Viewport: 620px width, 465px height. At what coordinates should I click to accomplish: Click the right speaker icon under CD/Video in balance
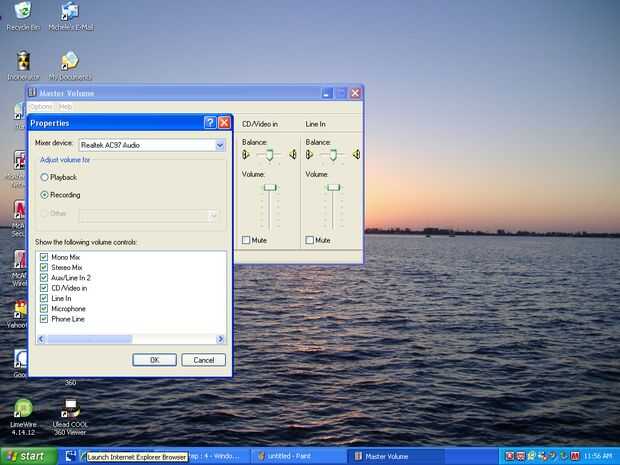coord(293,154)
